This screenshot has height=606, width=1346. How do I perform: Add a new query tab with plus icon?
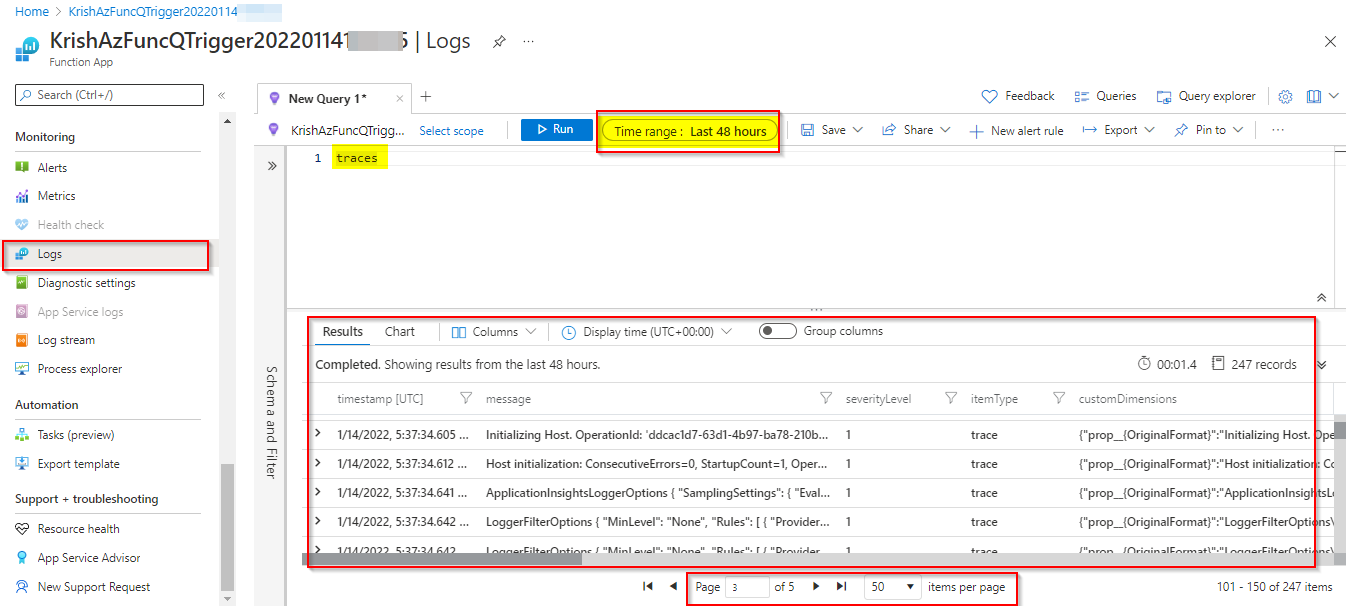point(425,97)
